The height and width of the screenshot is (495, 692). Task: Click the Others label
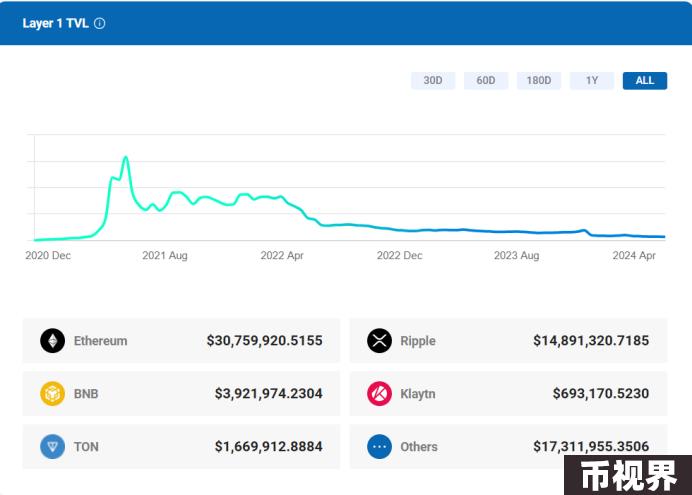(x=419, y=447)
